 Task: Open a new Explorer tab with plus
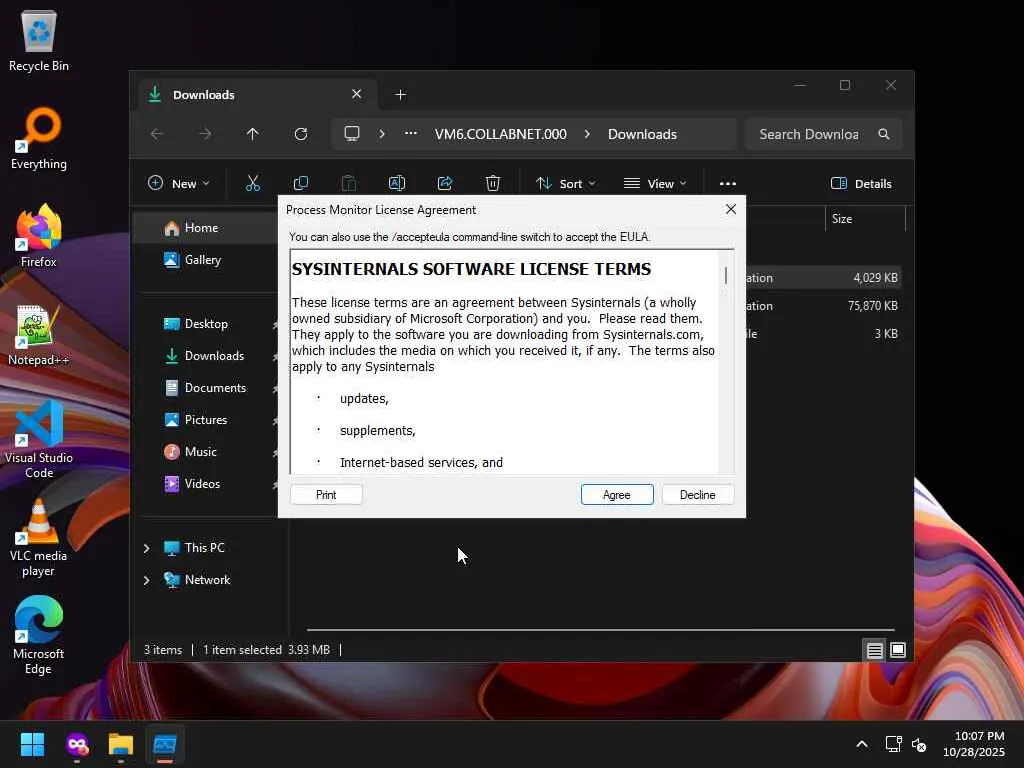[x=400, y=95]
